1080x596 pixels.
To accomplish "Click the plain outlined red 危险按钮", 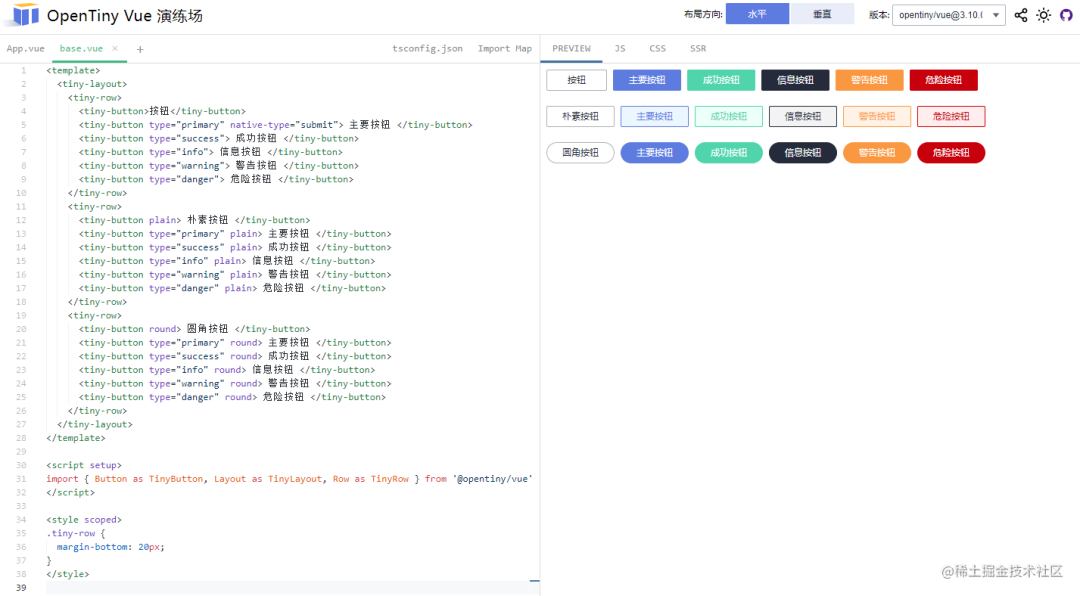I will (951, 116).
